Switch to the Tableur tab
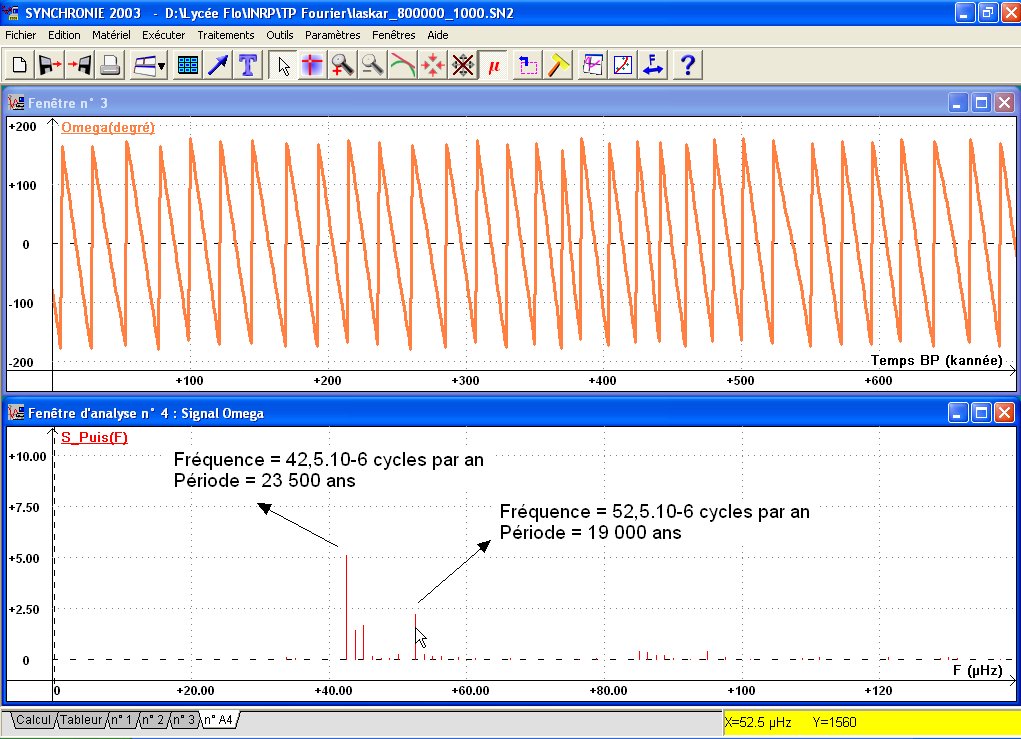Image resolution: width=1021 pixels, height=739 pixels. click(80, 719)
